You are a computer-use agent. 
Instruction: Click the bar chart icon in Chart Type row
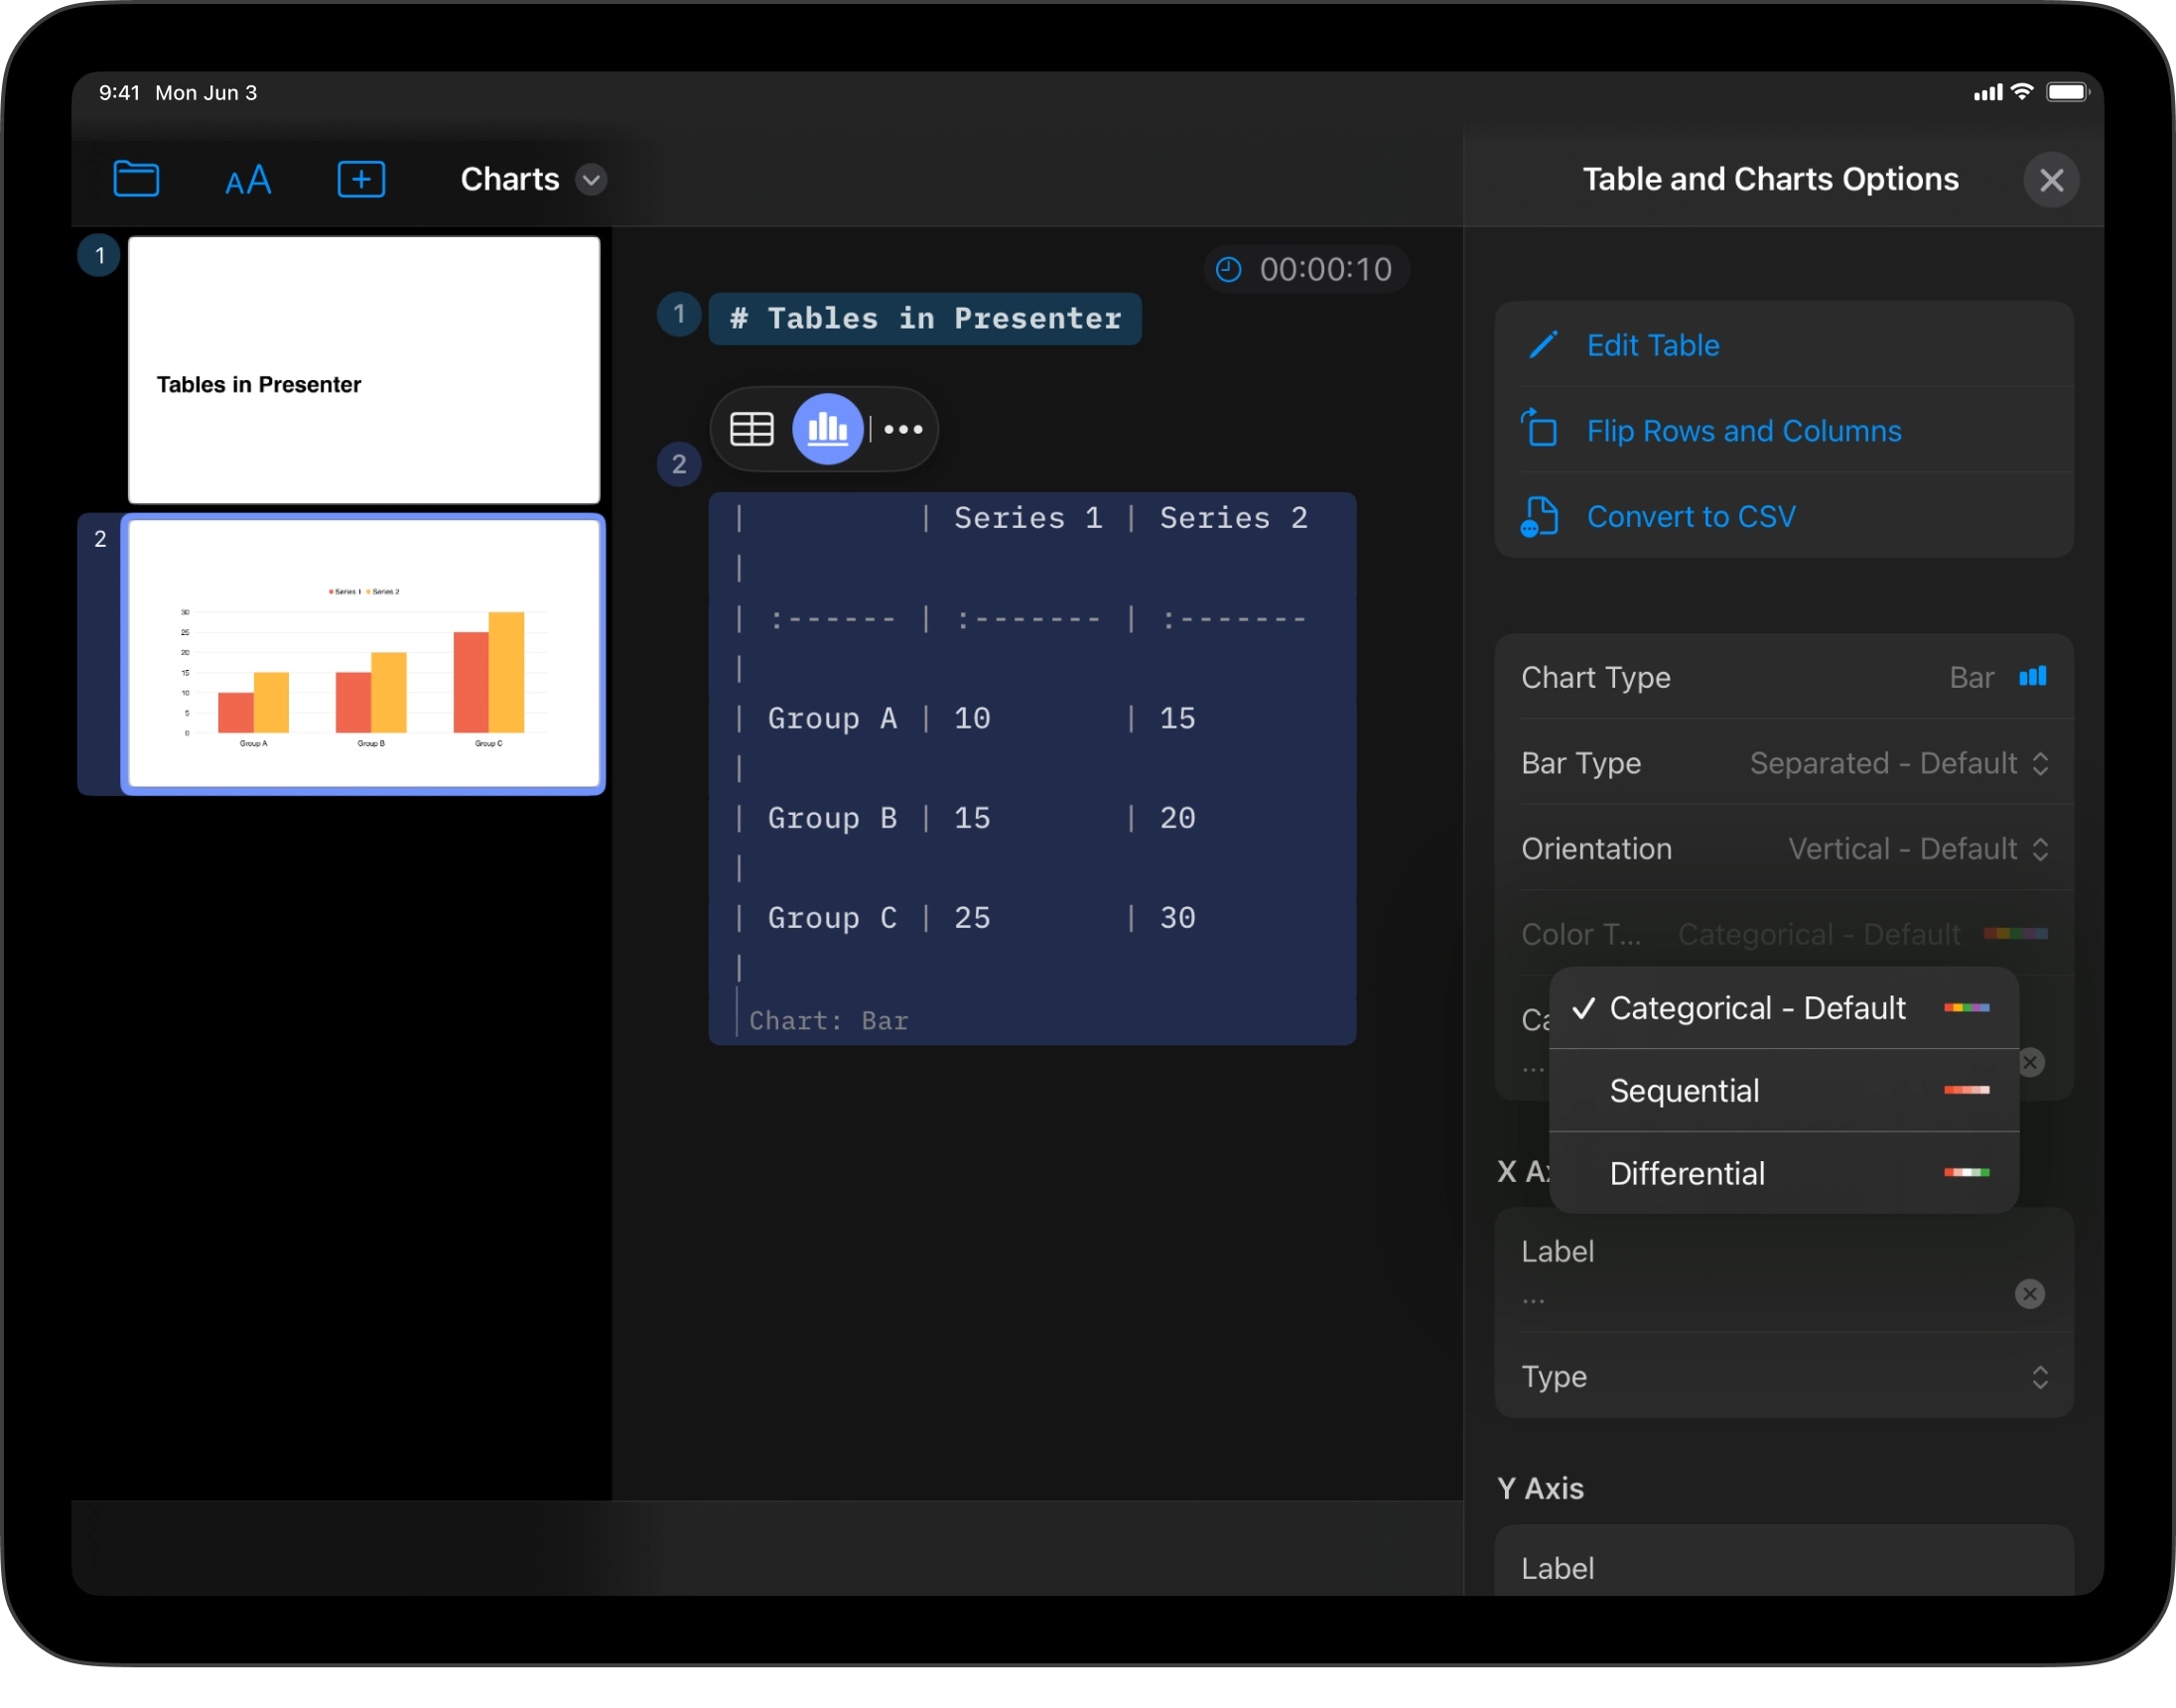[x=2035, y=677]
